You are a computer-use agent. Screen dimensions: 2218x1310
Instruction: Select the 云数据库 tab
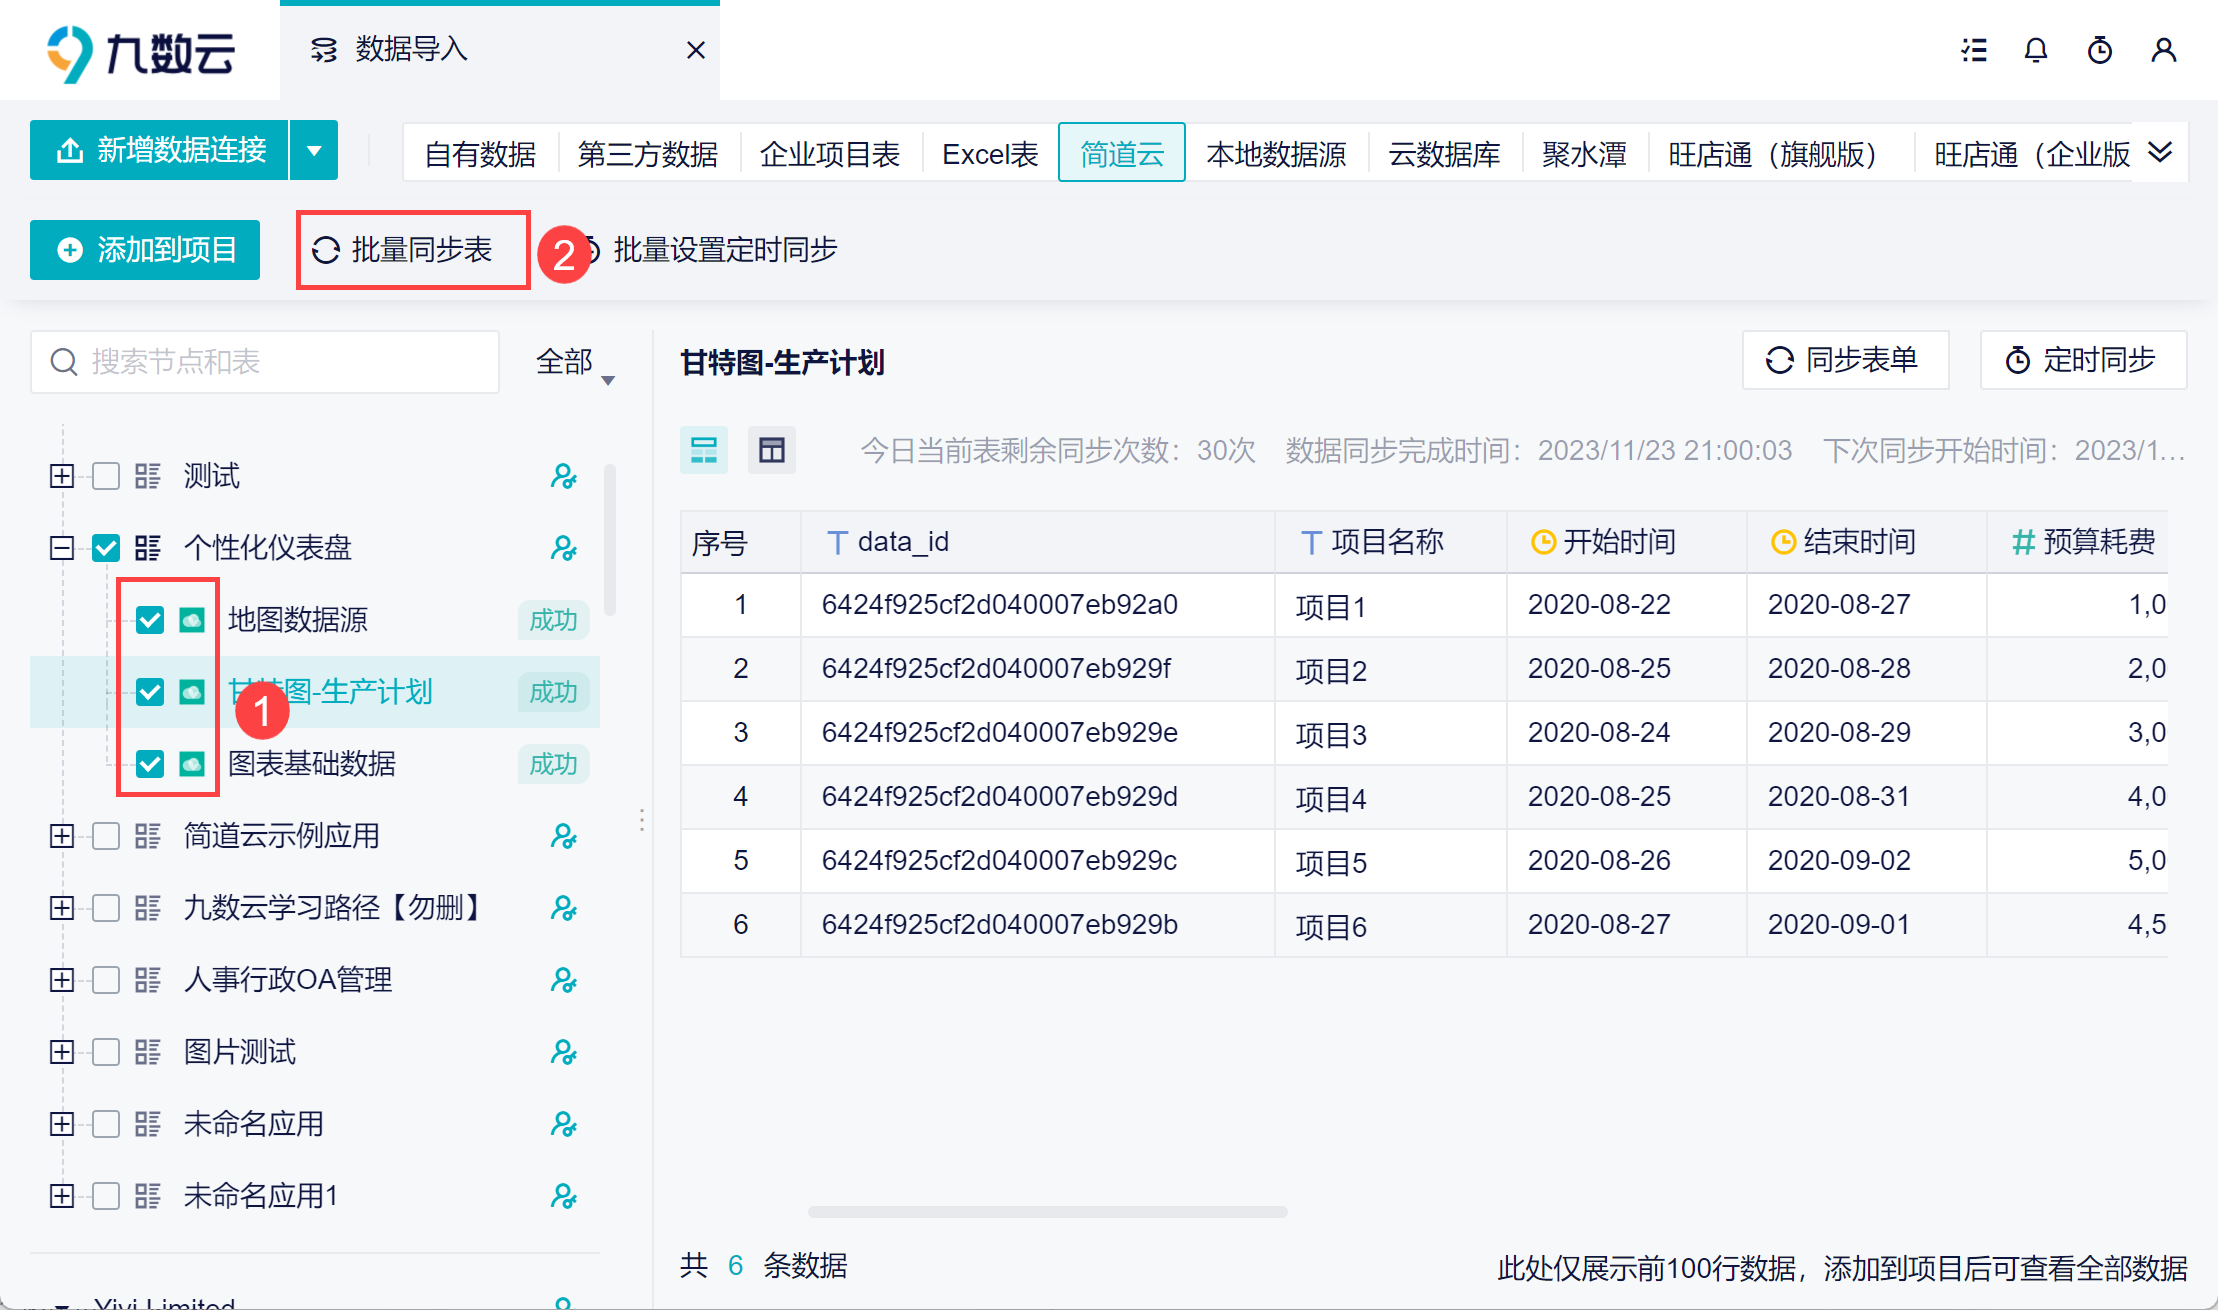click(1444, 154)
